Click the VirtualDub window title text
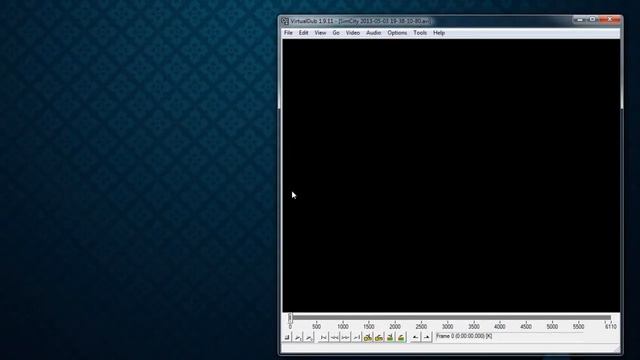The height and width of the screenshot is (360, 640). click(360, 21)
